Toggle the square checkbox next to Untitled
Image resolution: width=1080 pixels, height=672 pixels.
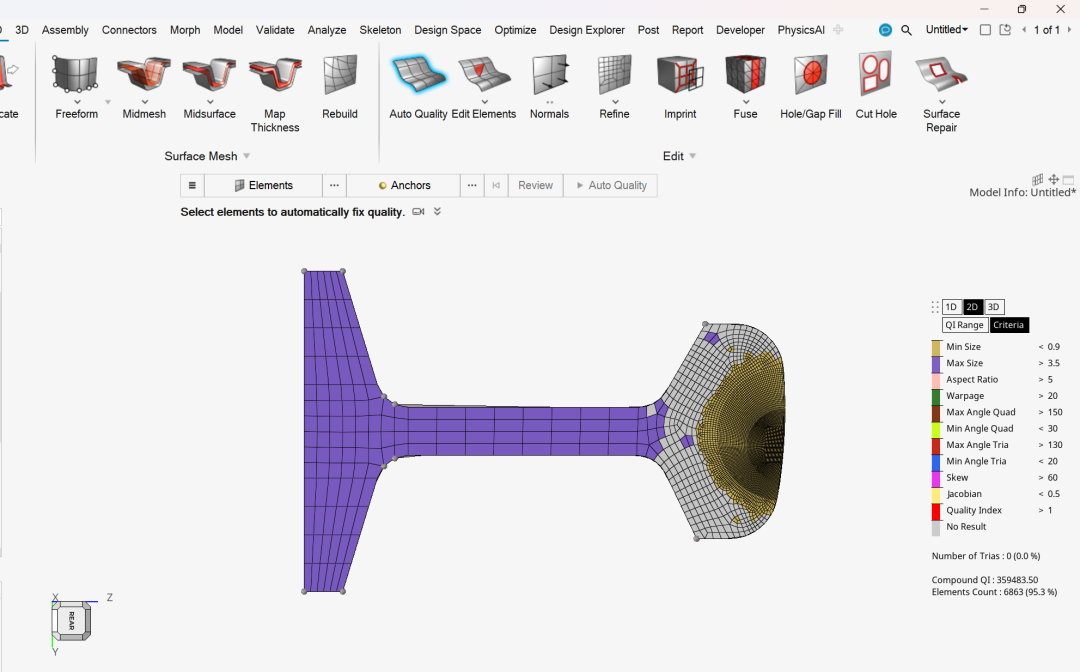click(986, 30)
